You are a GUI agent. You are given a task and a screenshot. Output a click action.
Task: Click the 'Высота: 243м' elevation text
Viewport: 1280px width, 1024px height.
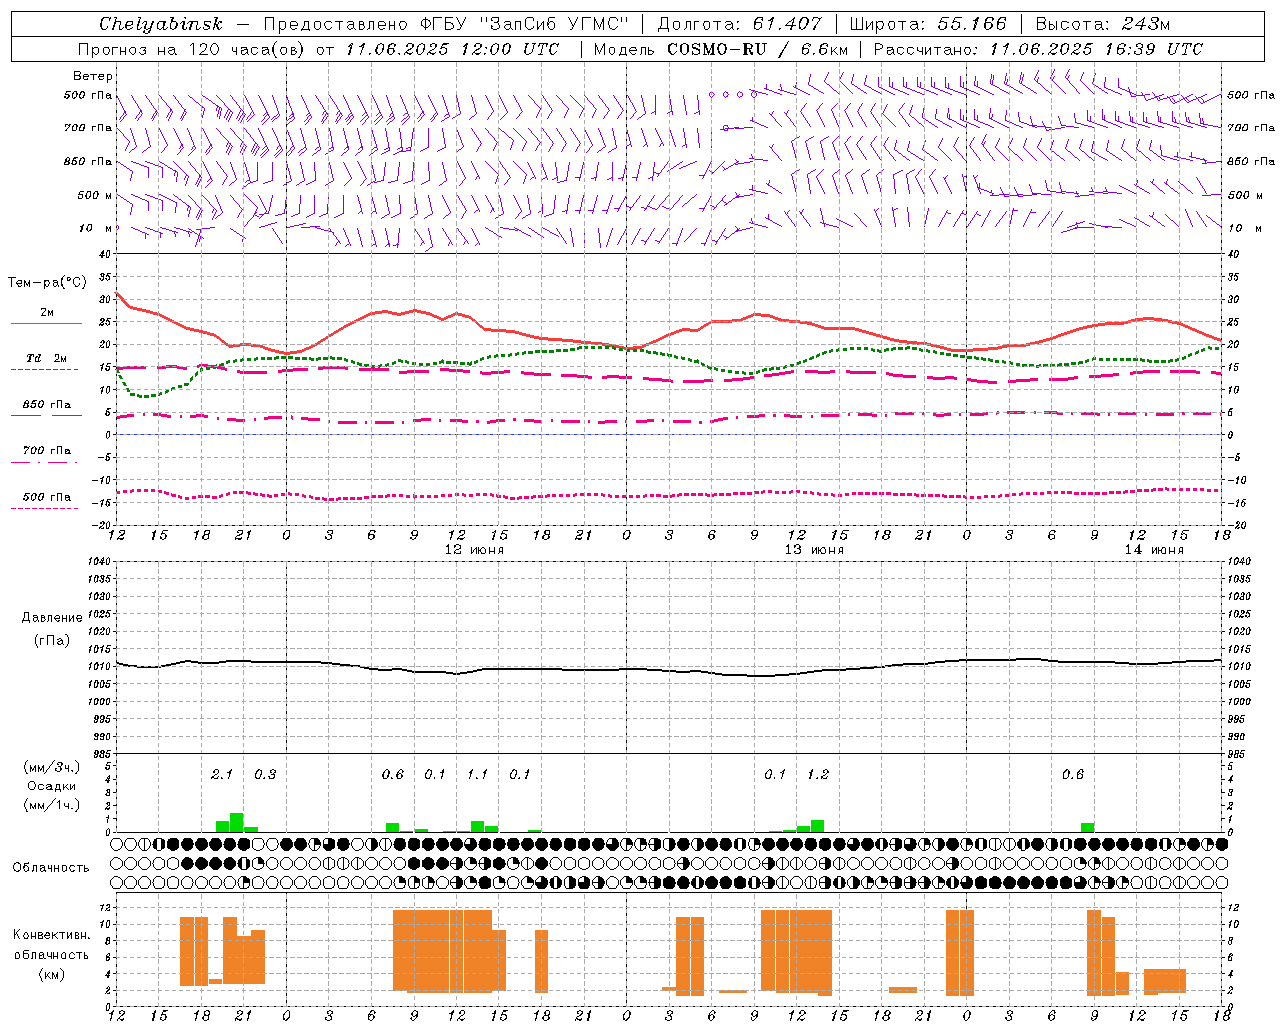(1102, 24)
